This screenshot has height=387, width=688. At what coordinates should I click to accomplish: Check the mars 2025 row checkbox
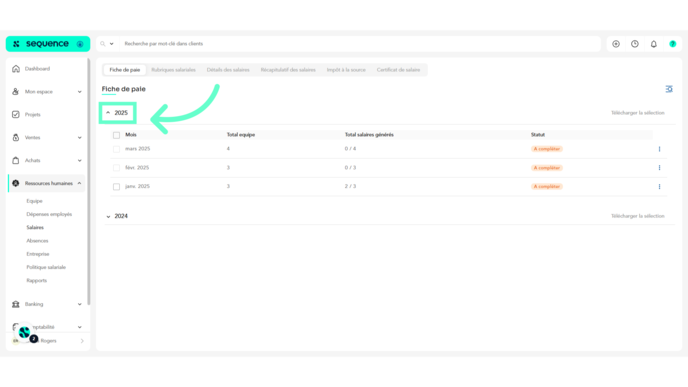point(116,149)
